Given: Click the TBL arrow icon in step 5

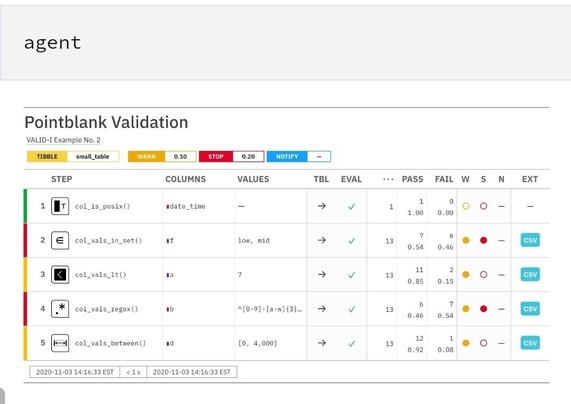Looking at the screenshot, I should (x=322, y=343).
